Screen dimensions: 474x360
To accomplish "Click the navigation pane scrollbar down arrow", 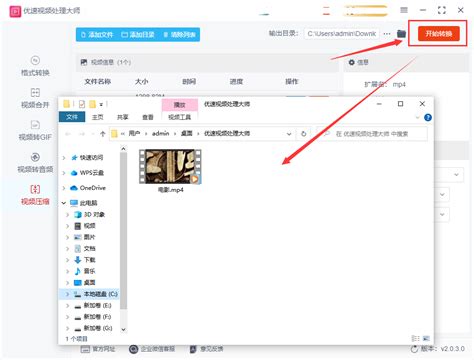I will [x=123, y=330].
